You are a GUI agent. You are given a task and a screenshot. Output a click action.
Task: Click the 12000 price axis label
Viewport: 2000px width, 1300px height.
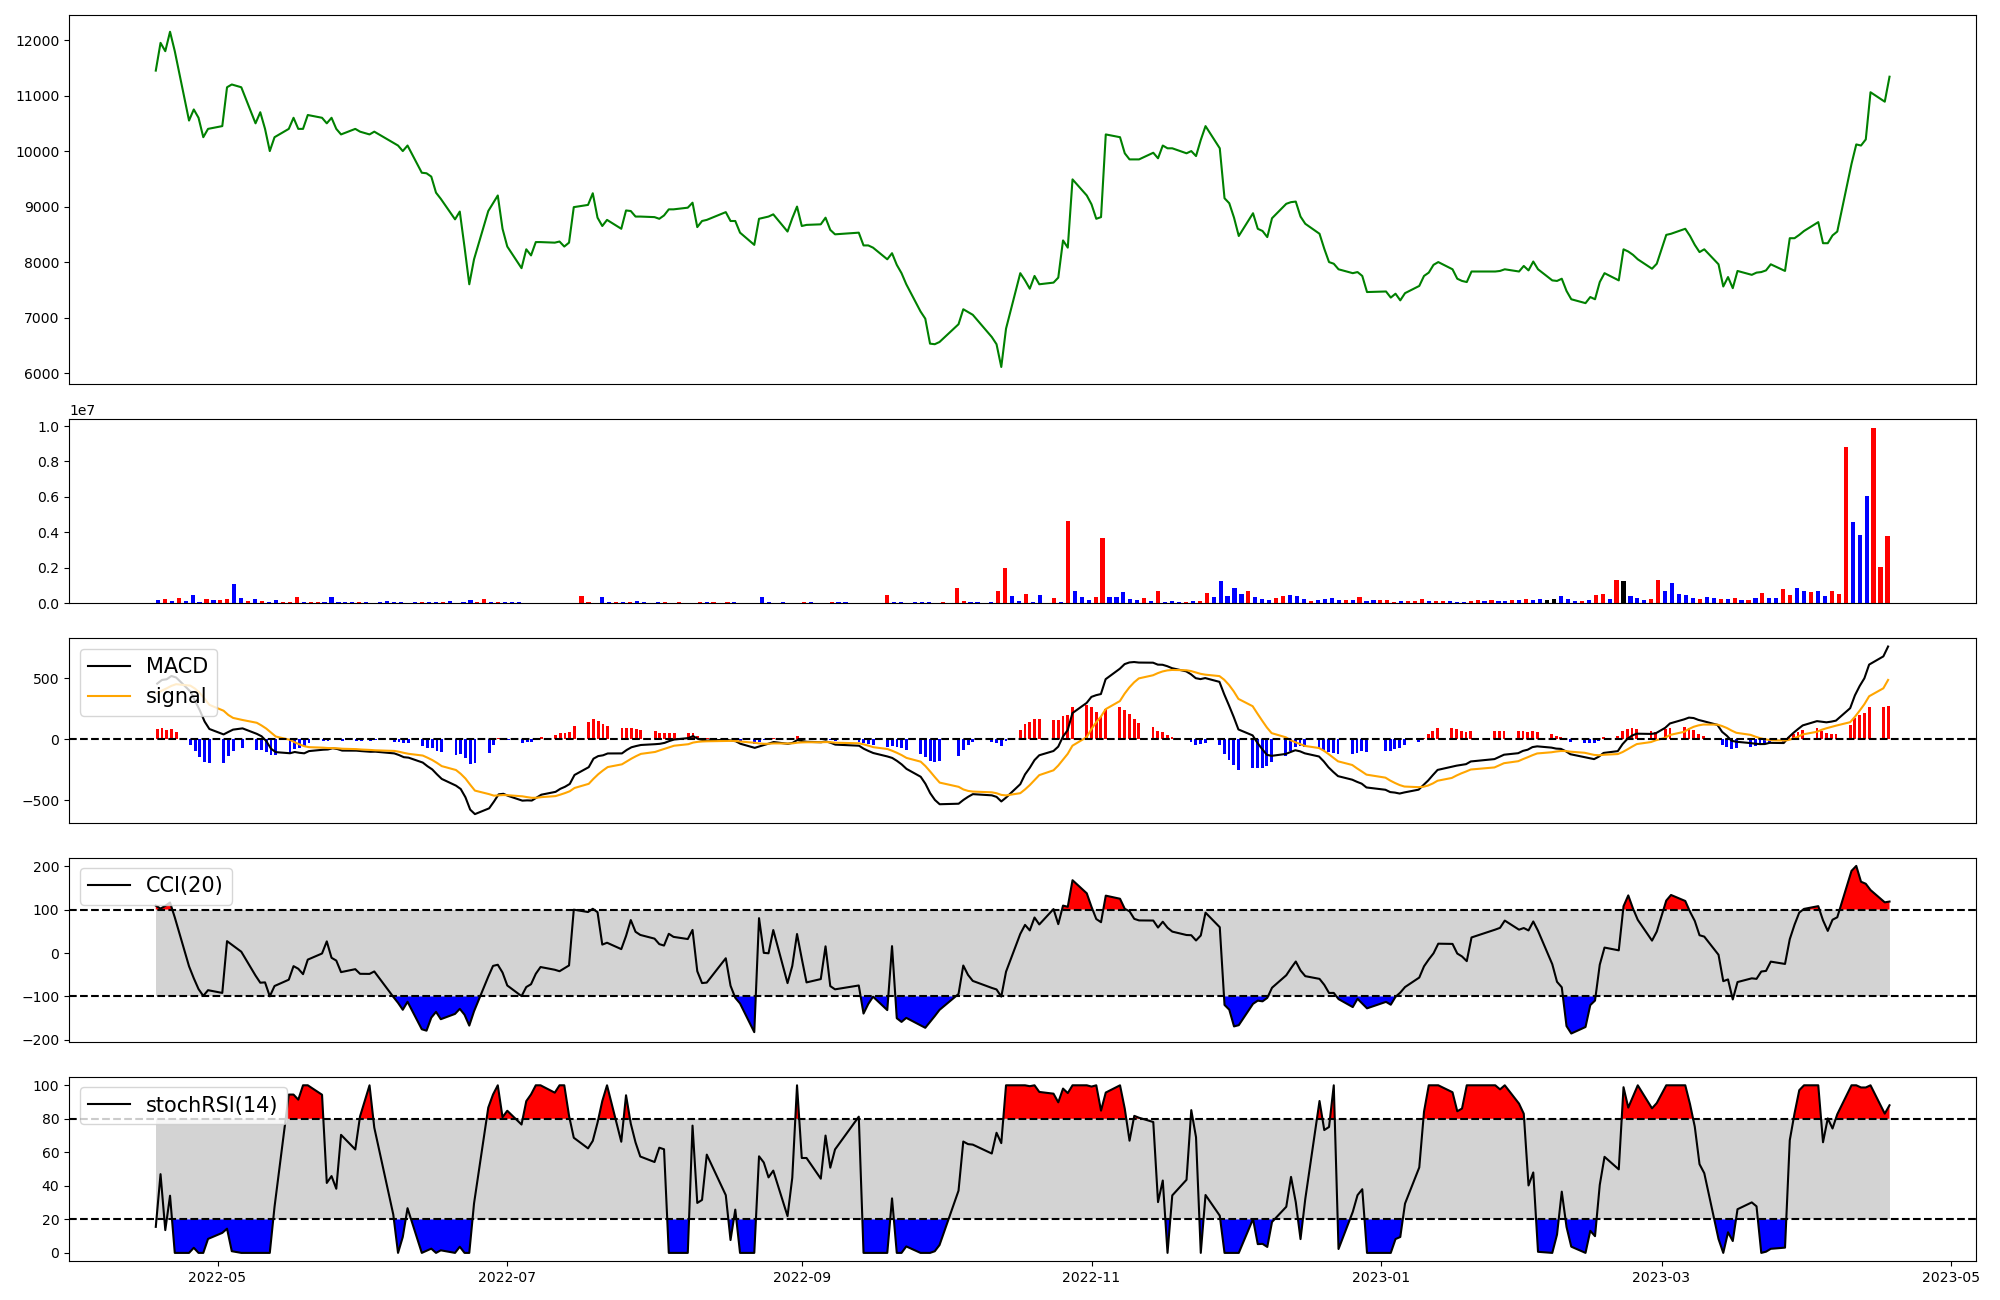point(38,41)
